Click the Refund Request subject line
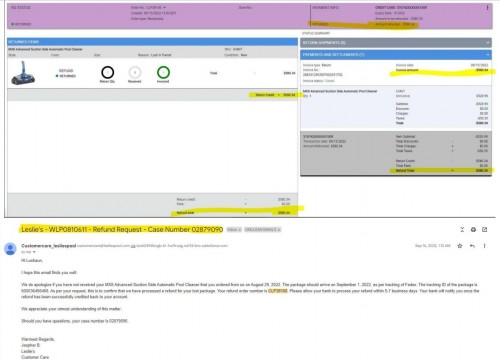This screenshot has height=360, width=500. coord(122,229)
